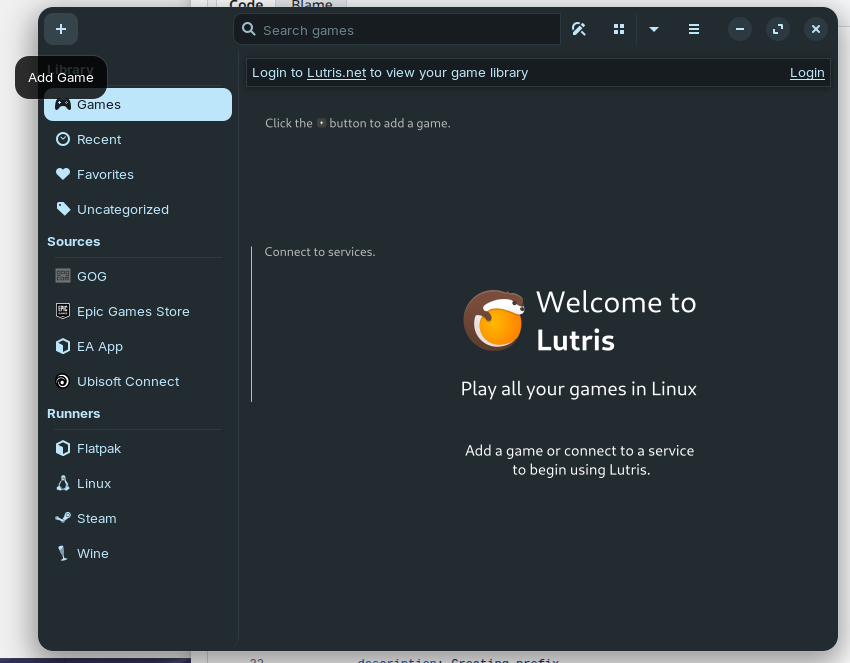
Task: Open Lutris preferences with the wand icon
Action: 579,29
